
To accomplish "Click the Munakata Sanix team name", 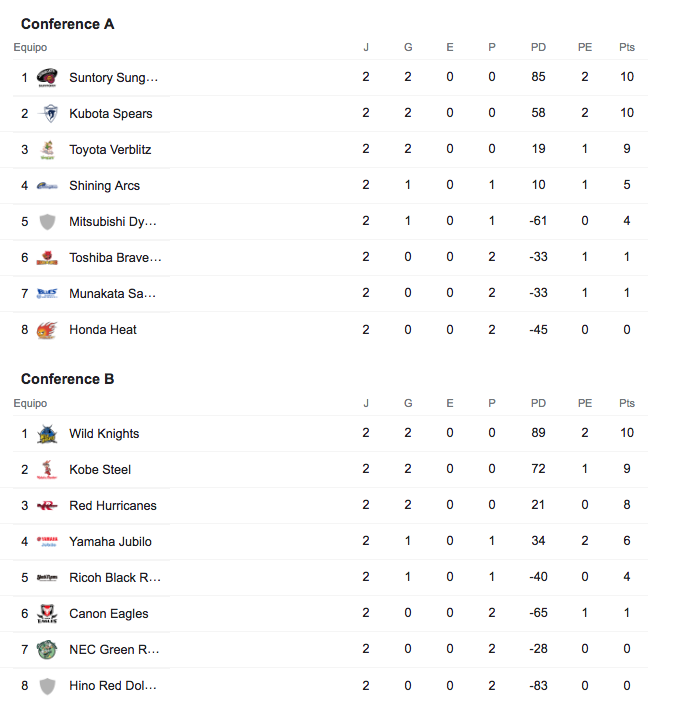I will click(x=112, y=294).
